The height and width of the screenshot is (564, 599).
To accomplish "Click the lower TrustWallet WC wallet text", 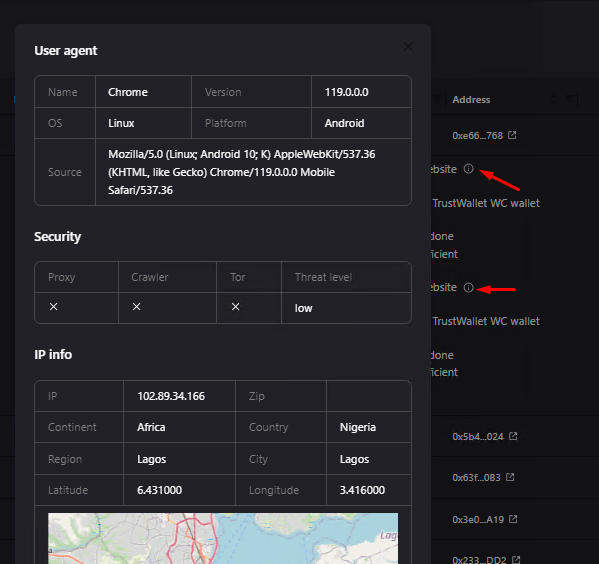I will click(486, 321).
